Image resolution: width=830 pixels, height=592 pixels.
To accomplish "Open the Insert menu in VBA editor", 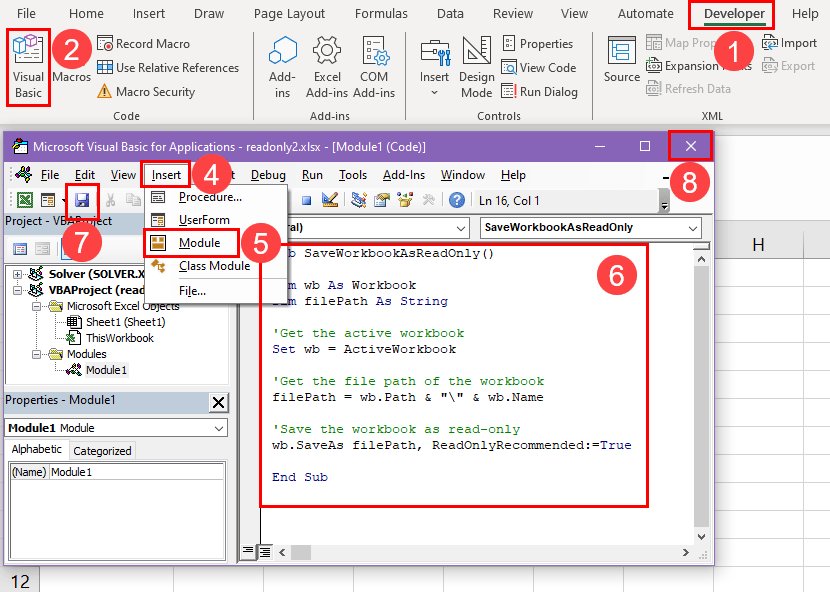I will coord(165,173).
